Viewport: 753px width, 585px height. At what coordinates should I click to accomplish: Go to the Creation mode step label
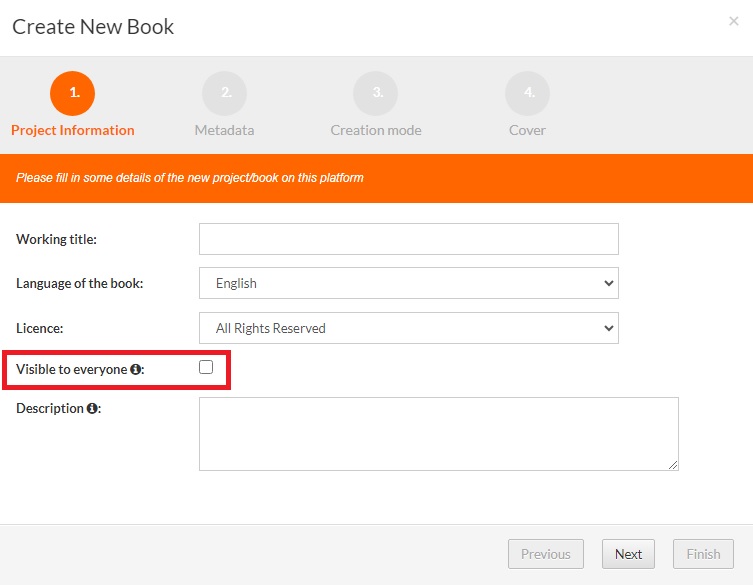coord(376,130)
